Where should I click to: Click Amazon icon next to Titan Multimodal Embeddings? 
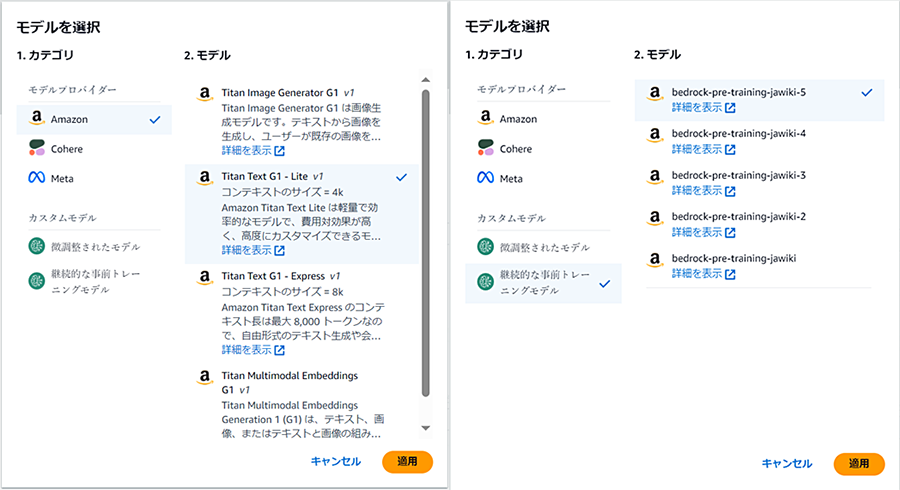click(x=205, y=376)
